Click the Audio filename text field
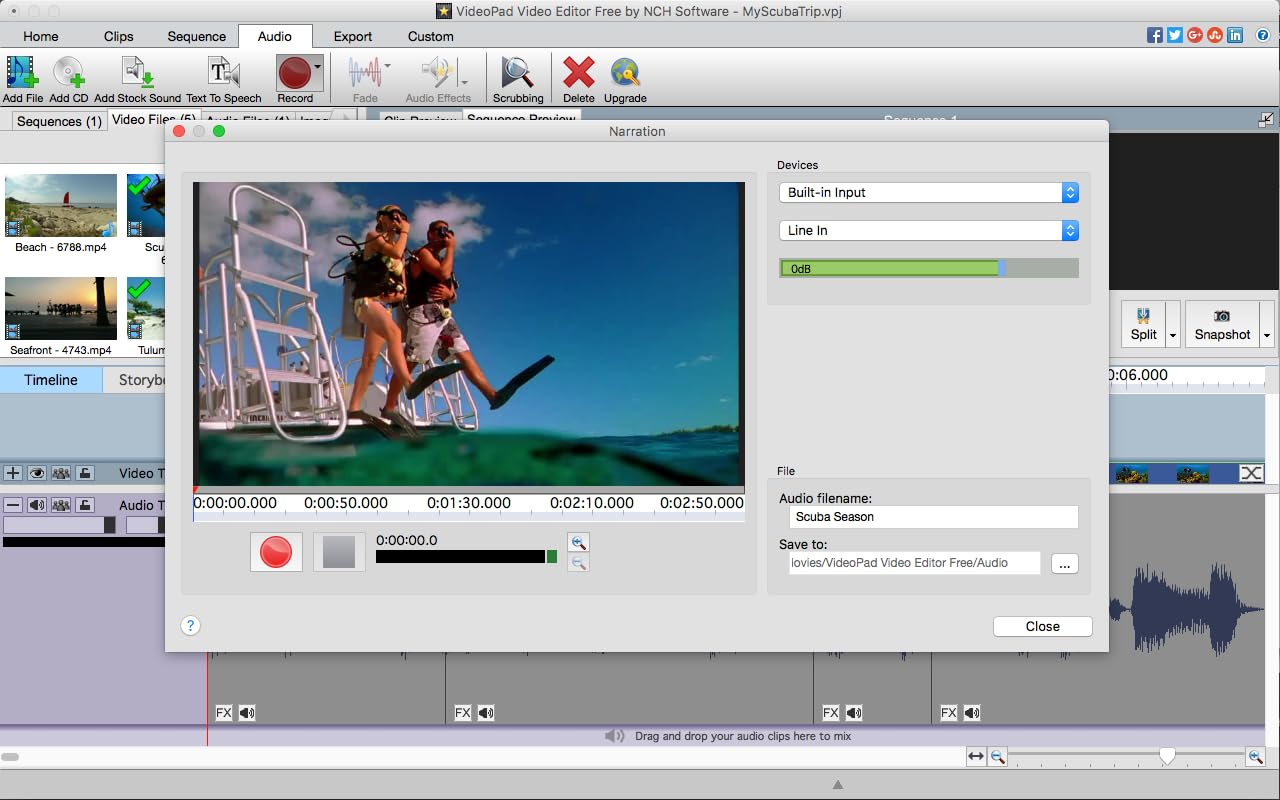1280x800 pixels. (932, 517)
